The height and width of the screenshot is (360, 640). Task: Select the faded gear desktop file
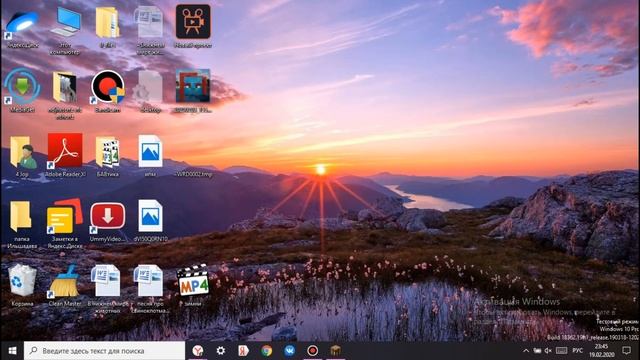coord(150,87)
